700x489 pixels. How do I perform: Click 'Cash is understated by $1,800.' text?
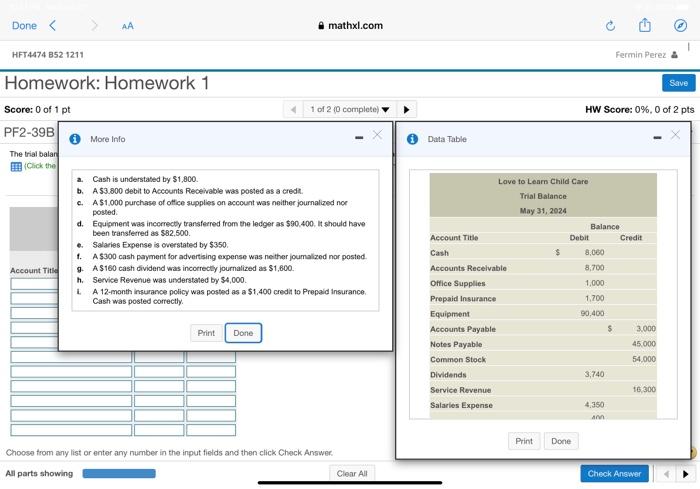click(145, 179)
